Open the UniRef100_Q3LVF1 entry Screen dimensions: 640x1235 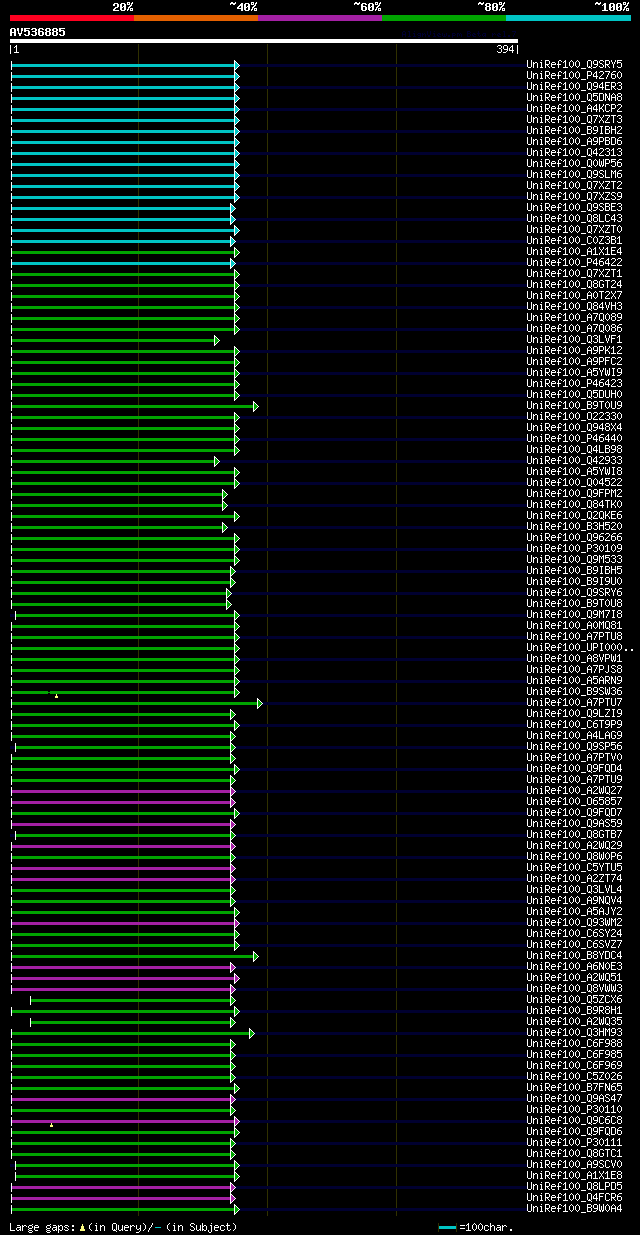574,340
